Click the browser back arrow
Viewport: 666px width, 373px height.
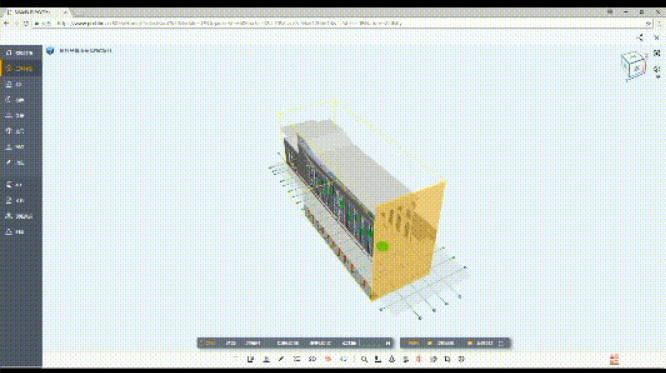coord(6,23)
